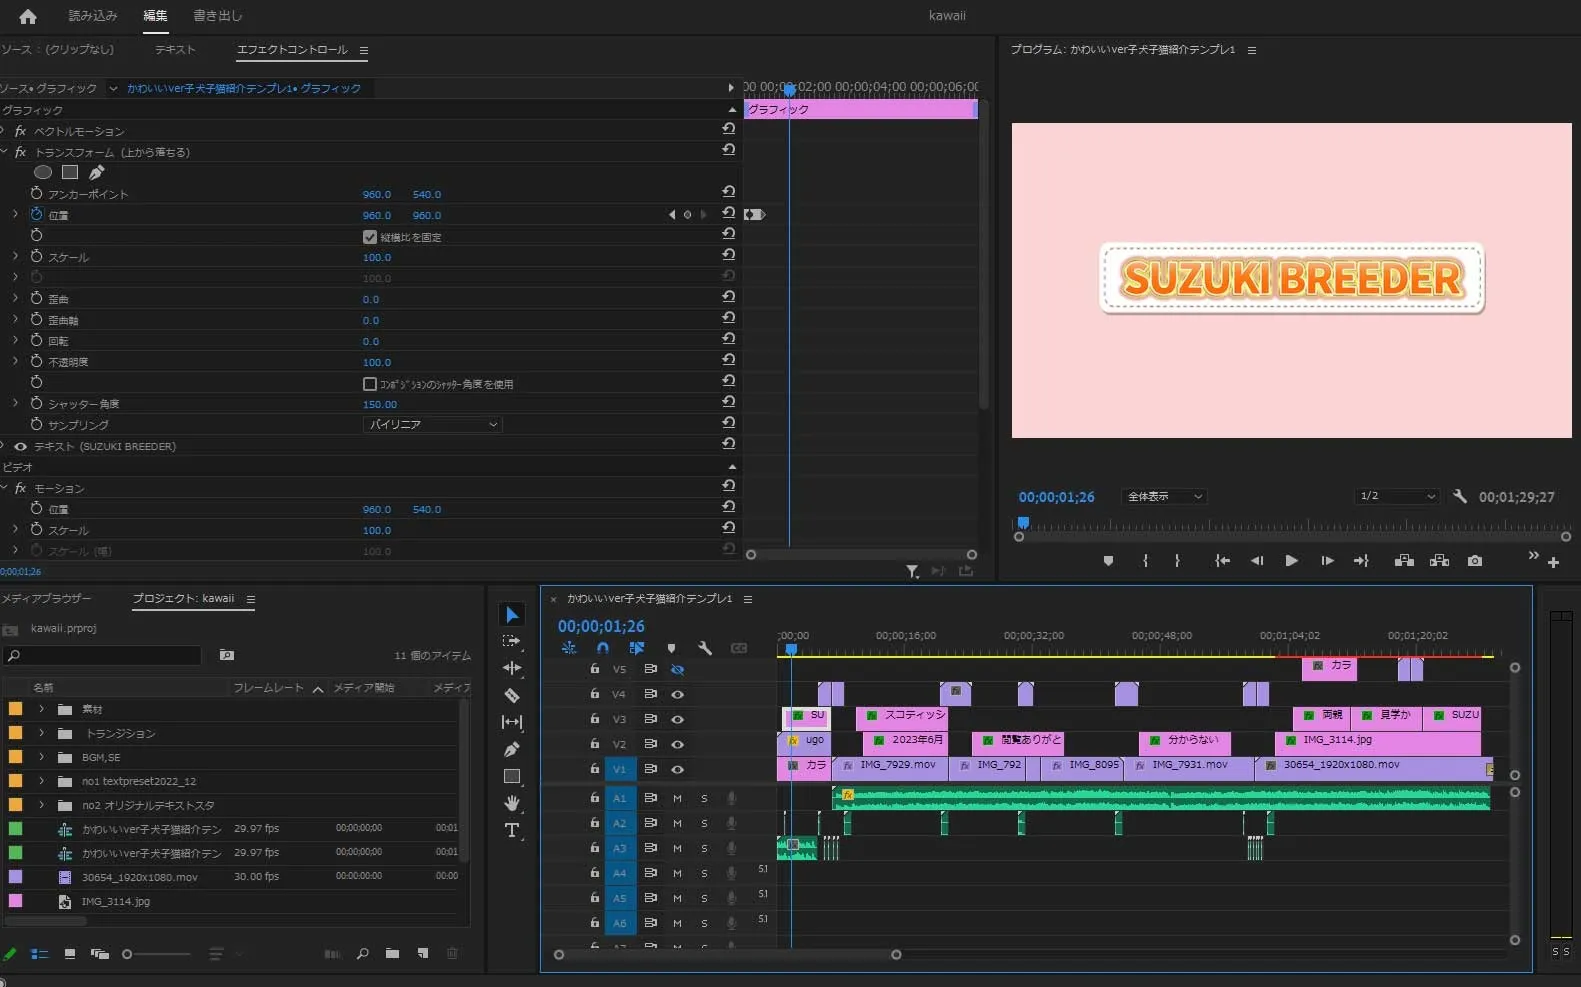Open the home screen icon

point(28,16)
